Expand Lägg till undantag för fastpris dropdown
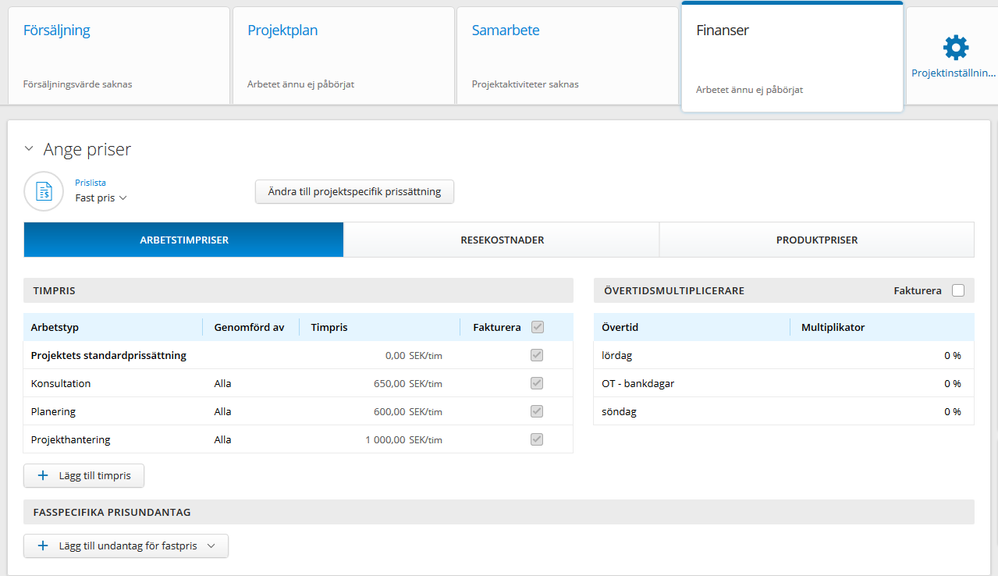This screenshot has height=576, width=998. coord(211,545)
